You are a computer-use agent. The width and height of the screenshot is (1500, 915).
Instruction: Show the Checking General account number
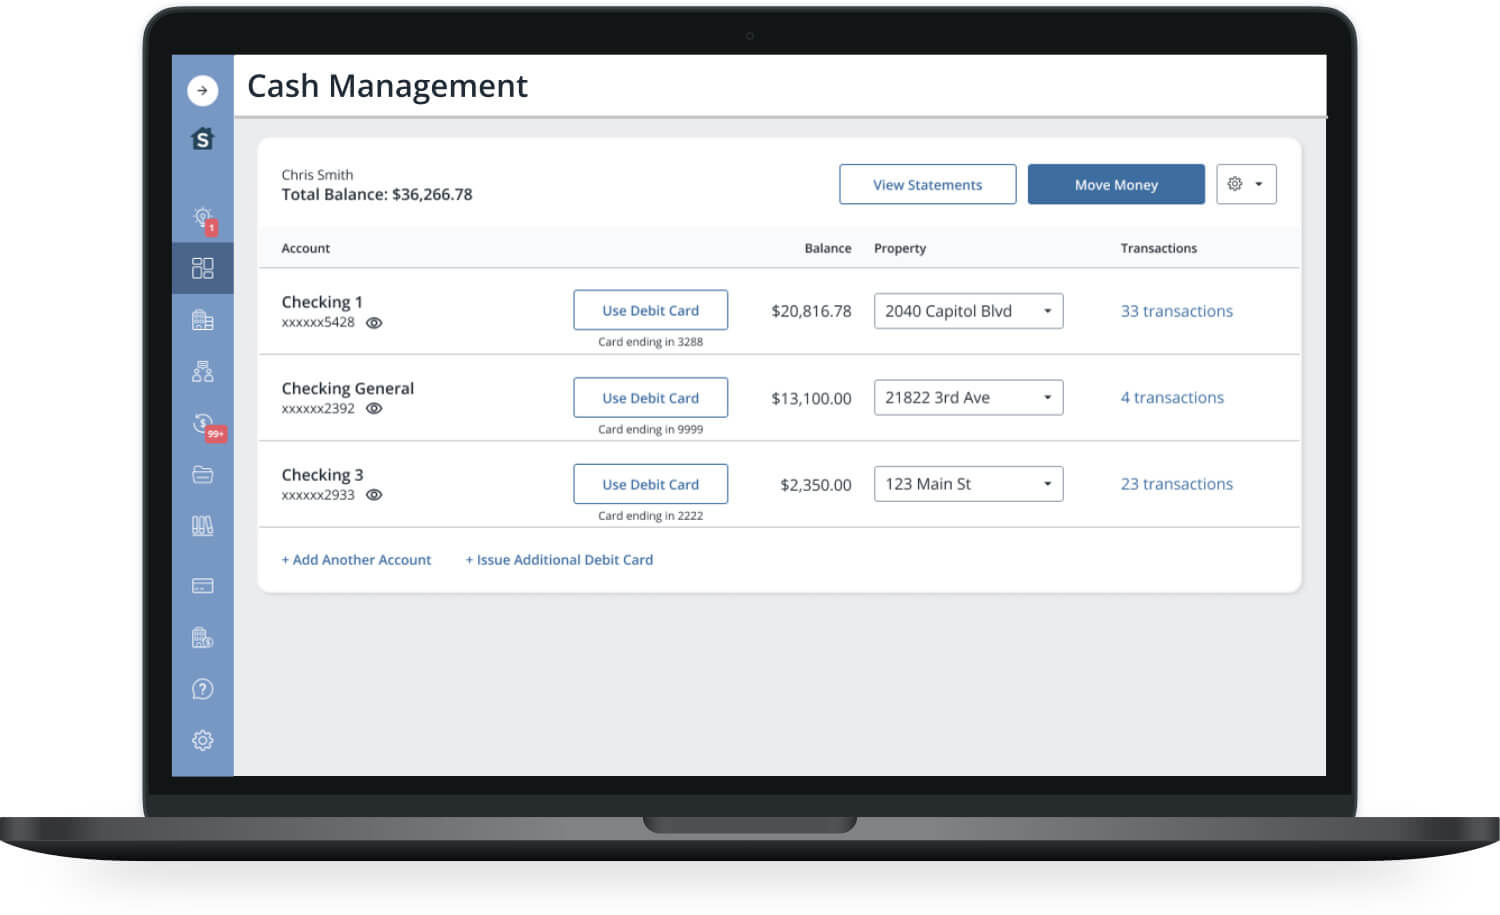click(374, 409)
